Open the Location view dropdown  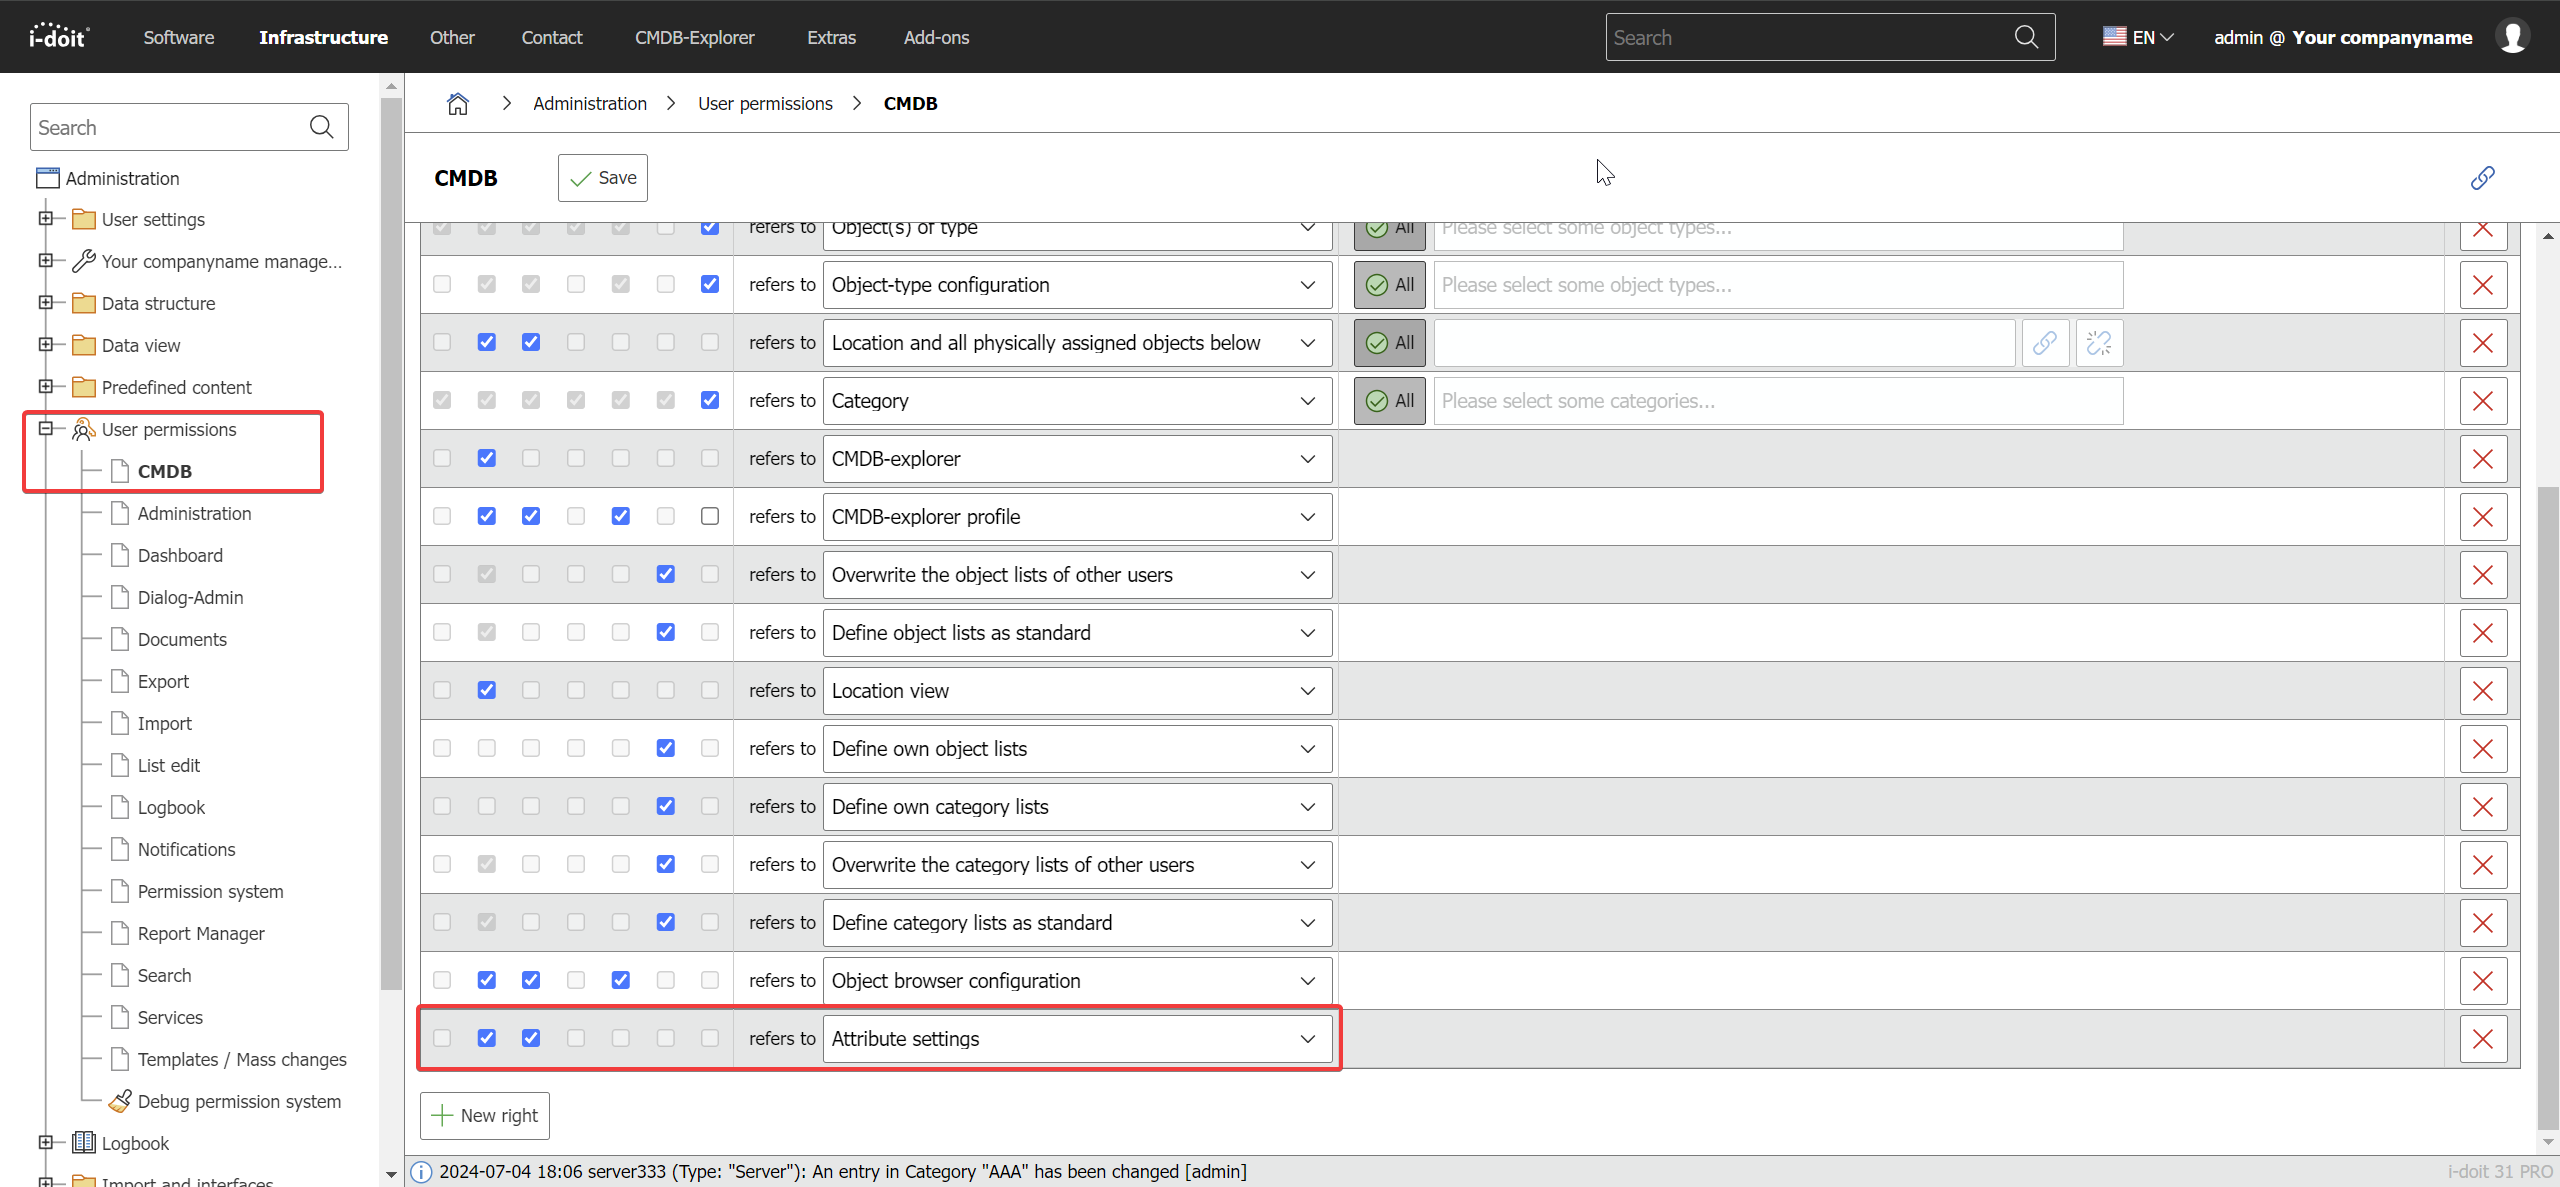pyautogui.click(x=1077, y=691)
